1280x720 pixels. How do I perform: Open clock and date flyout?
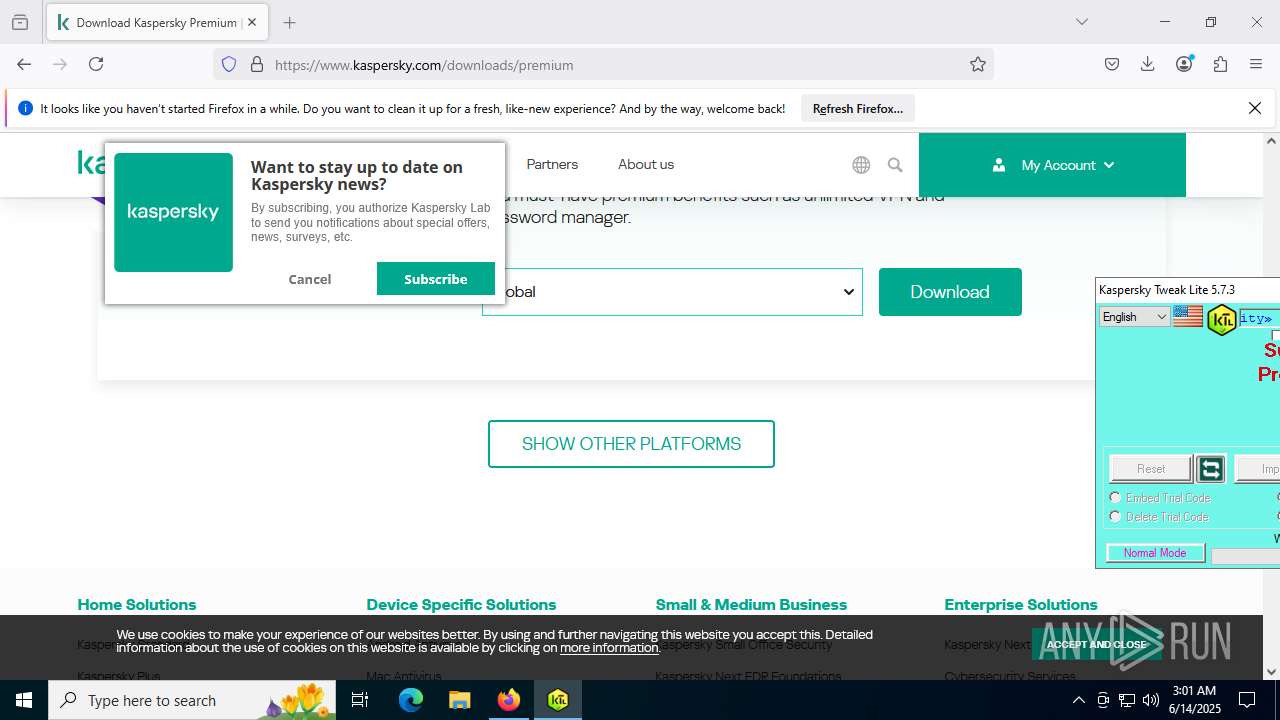(x=1194, y=700)
